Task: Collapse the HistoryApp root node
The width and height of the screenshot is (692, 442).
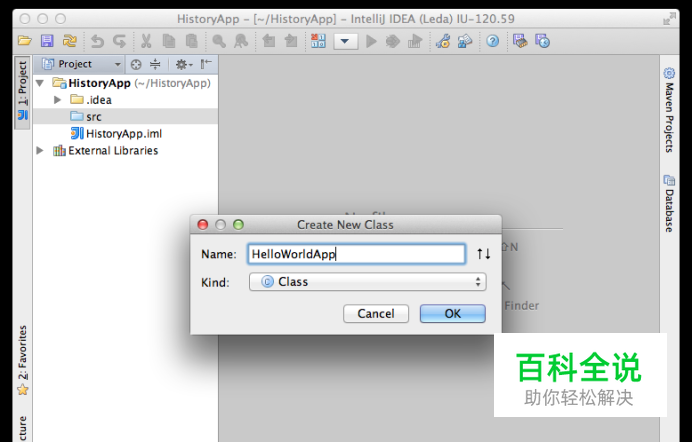Action: (40, 83)
